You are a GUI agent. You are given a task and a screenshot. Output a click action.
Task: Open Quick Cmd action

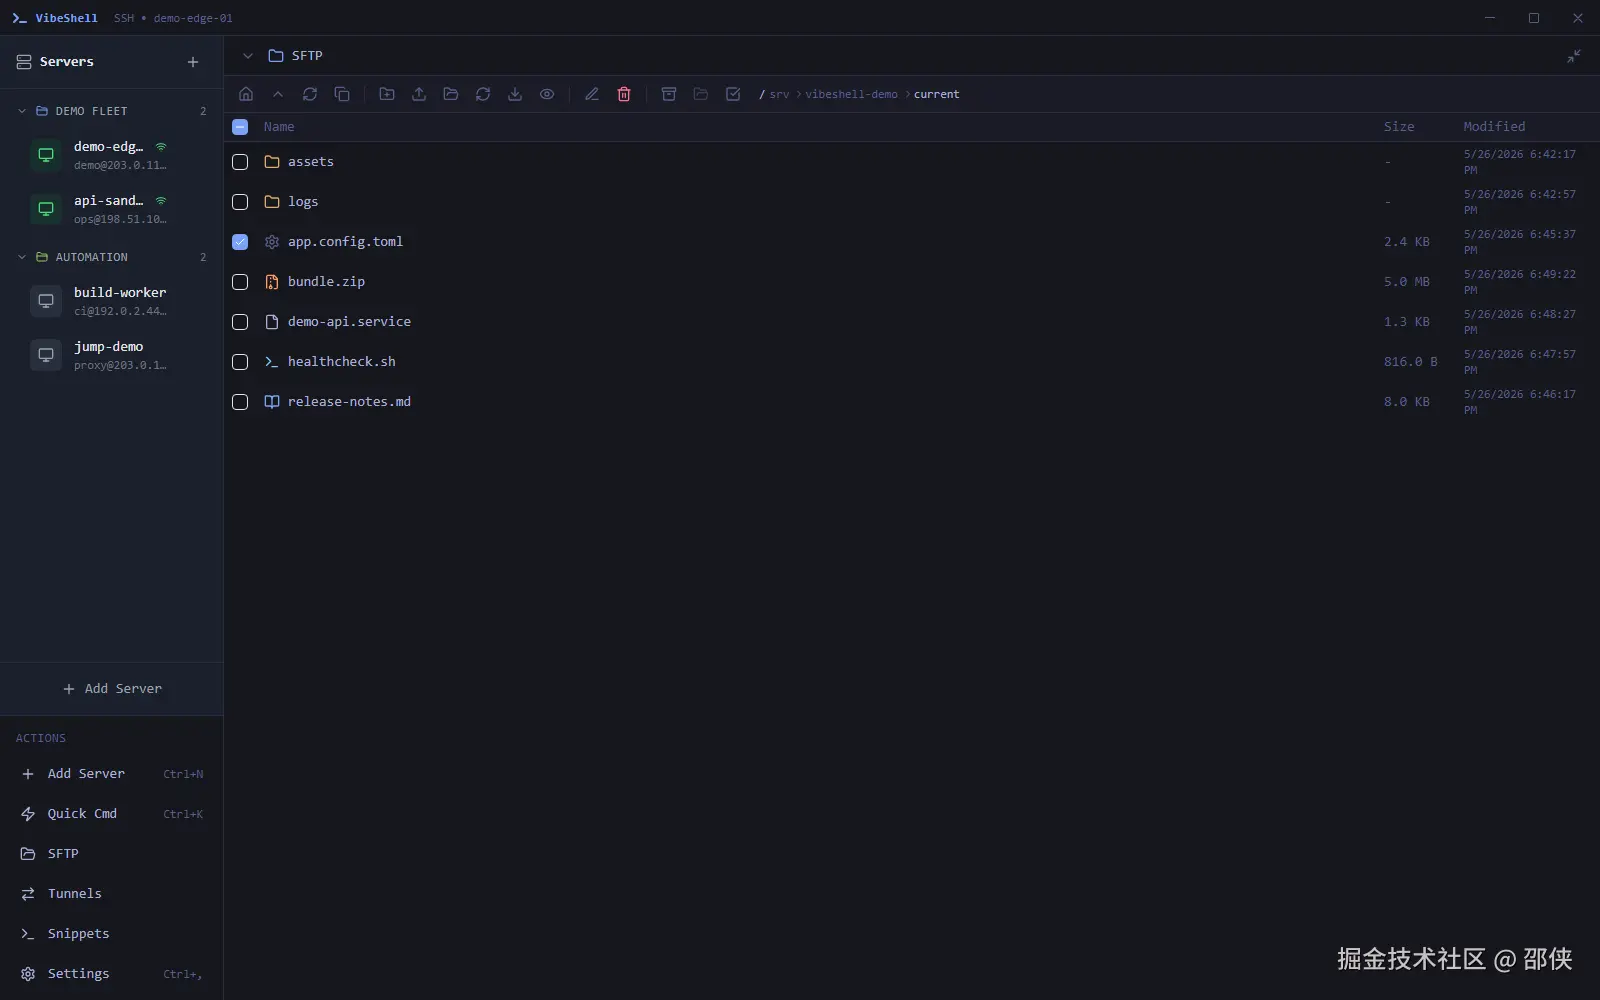click(x=111, y=814)
